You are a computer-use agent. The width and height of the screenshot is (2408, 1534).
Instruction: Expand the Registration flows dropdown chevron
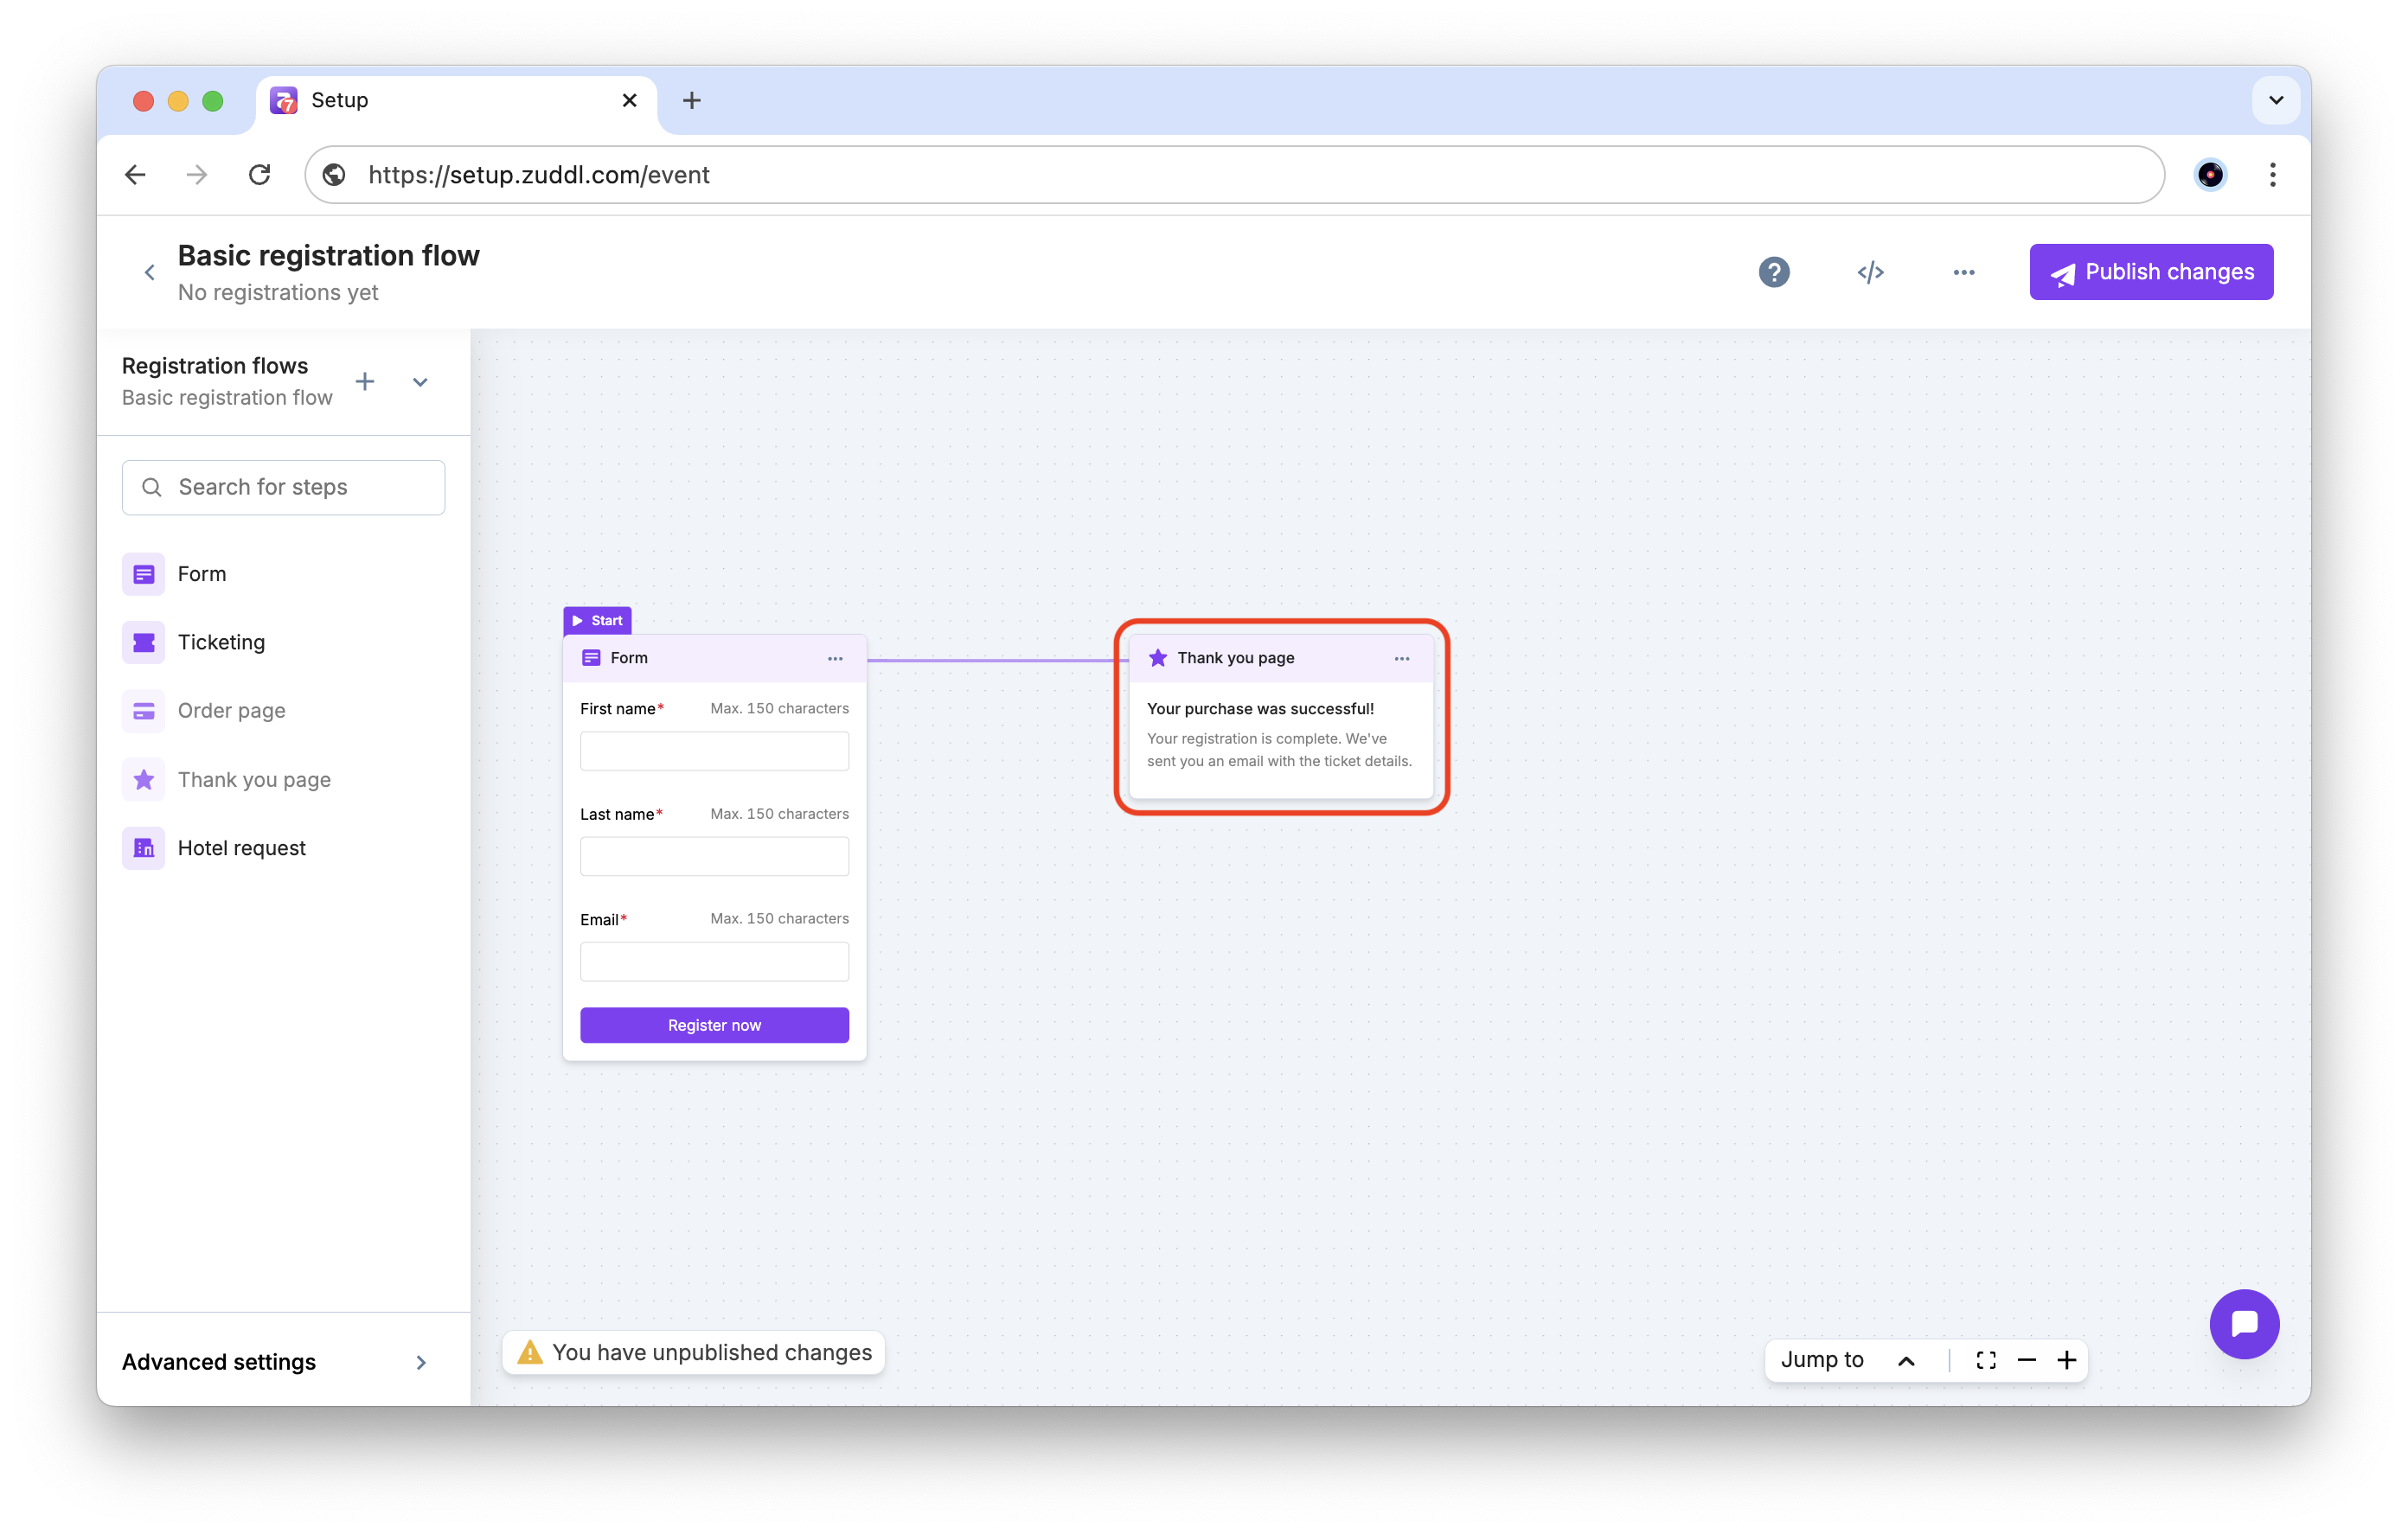[420, 382]
